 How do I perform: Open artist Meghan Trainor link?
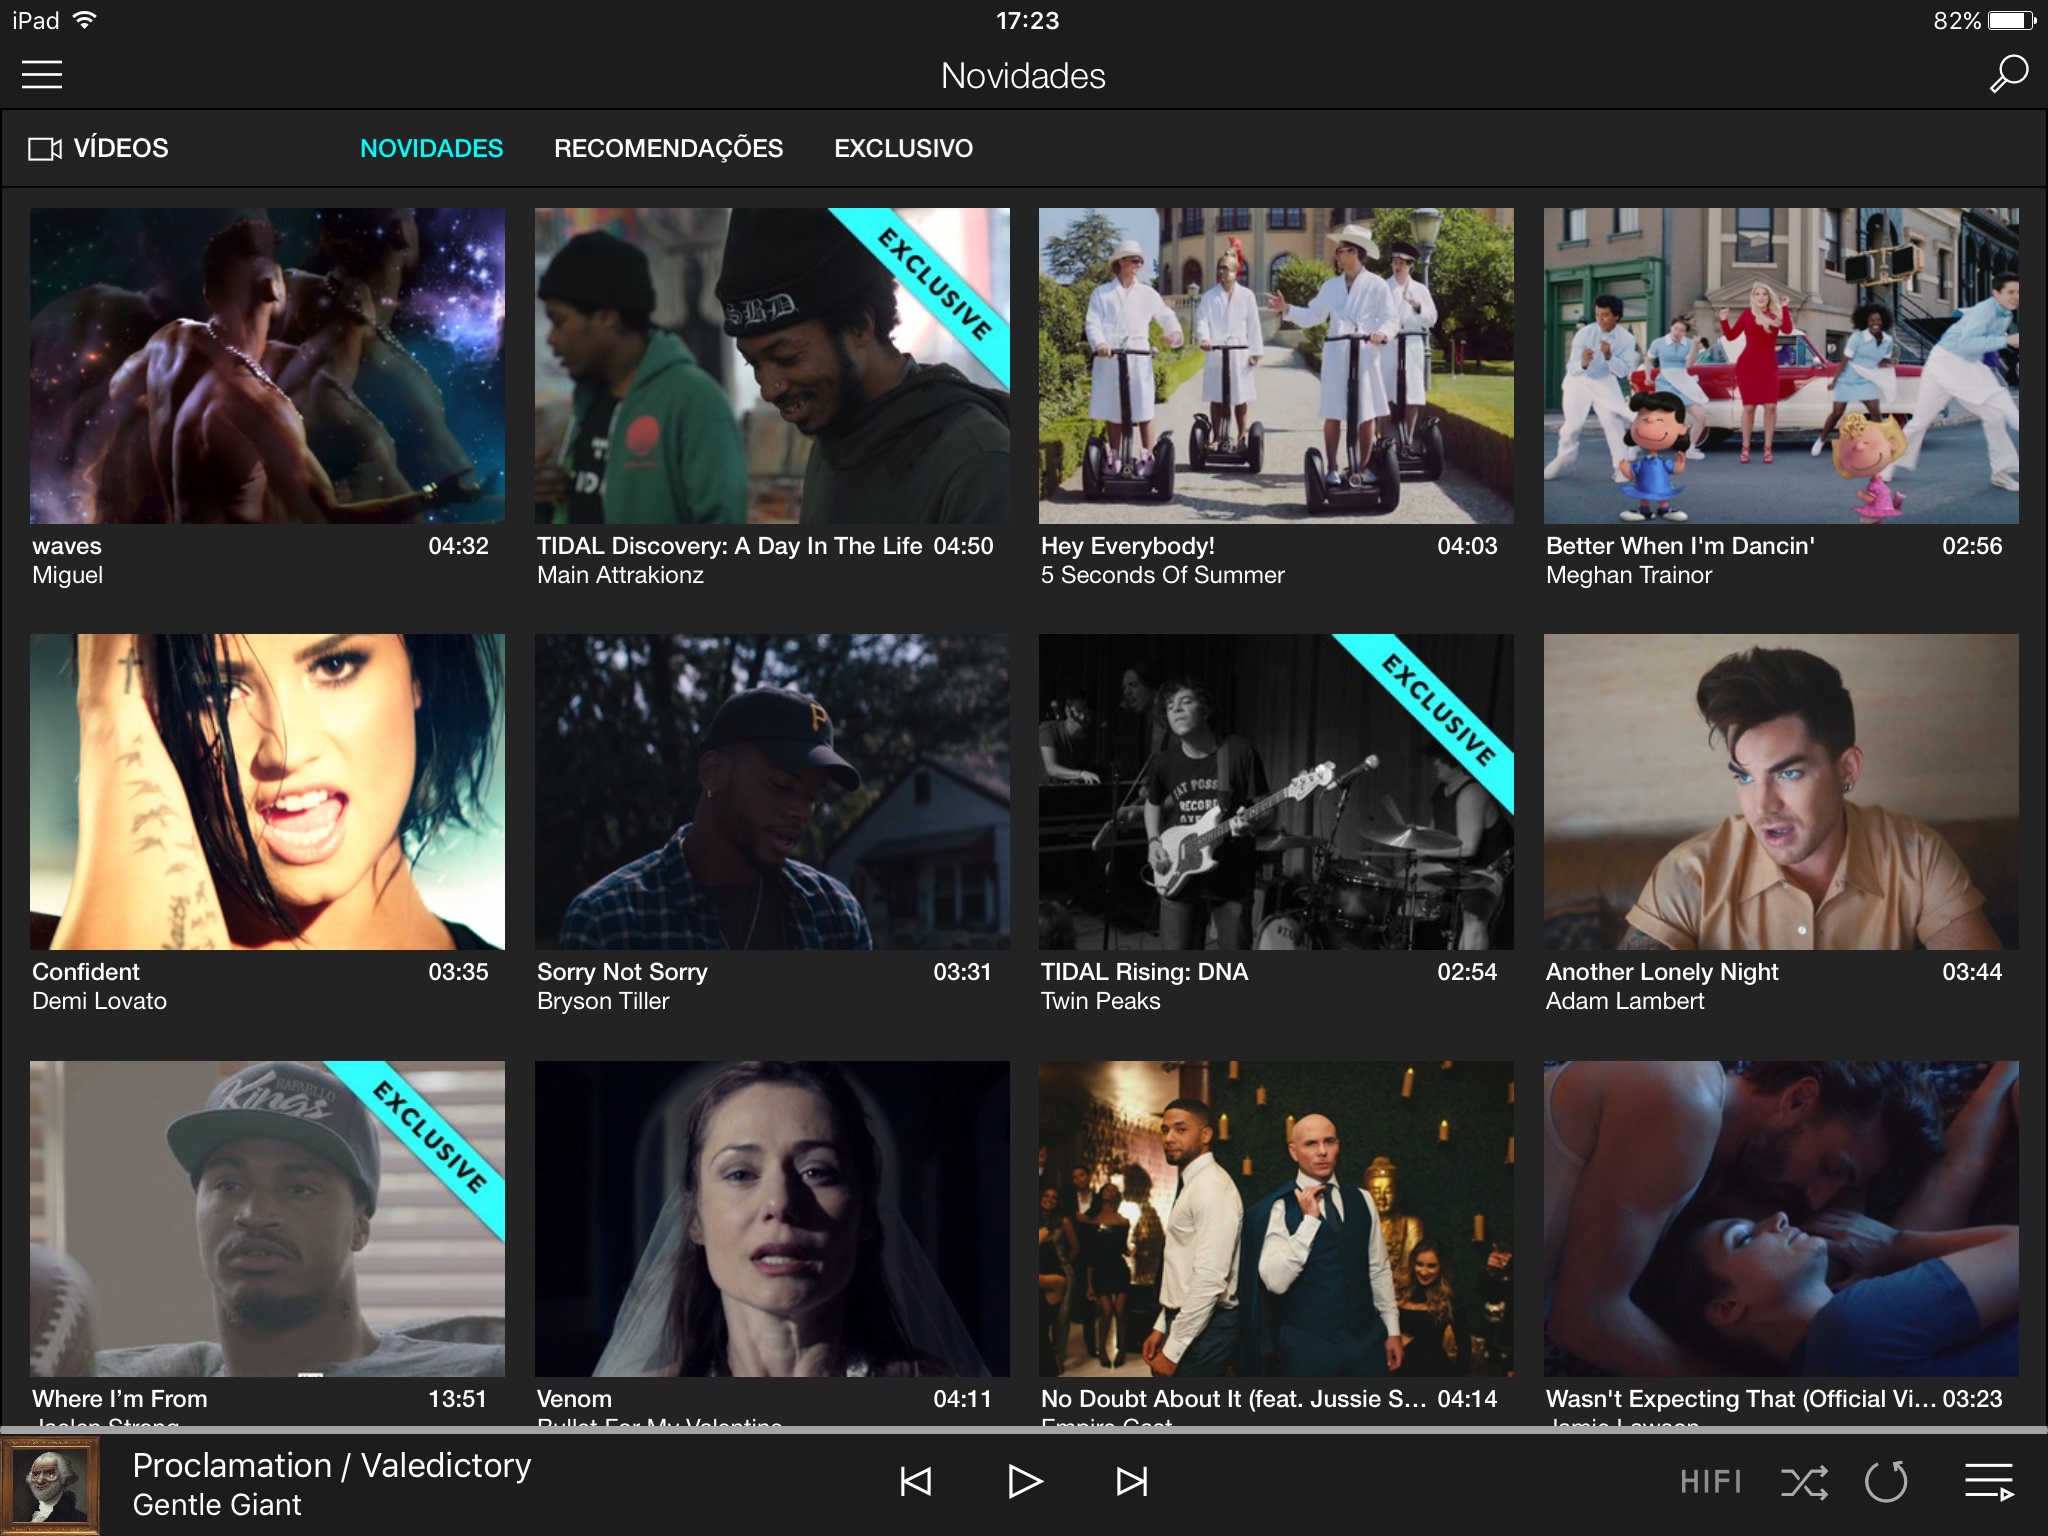(1629, 575)
